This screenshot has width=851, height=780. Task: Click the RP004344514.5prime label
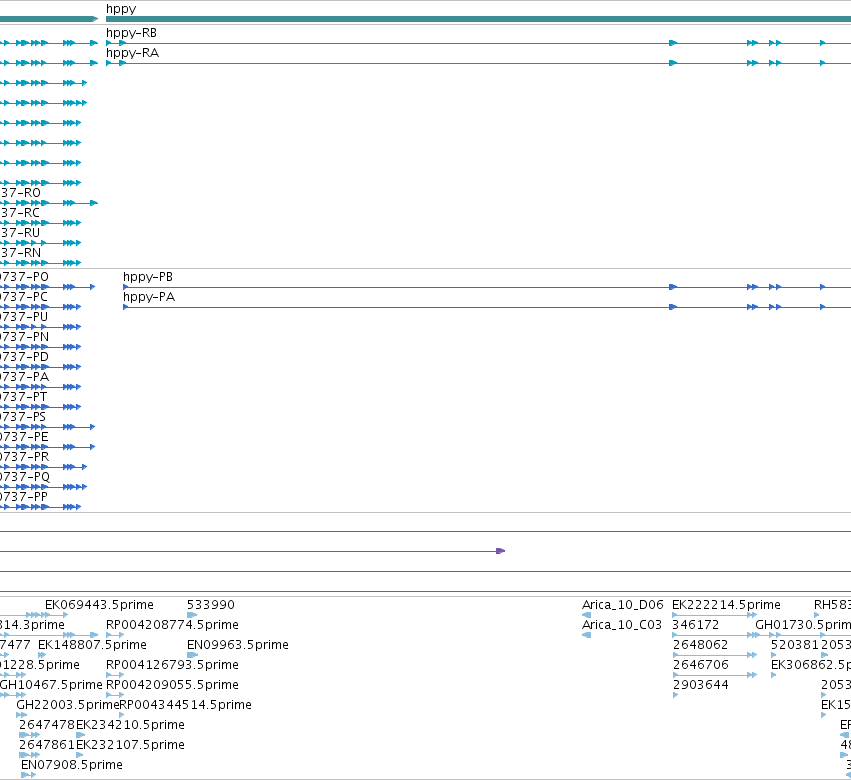pos(185,705)
